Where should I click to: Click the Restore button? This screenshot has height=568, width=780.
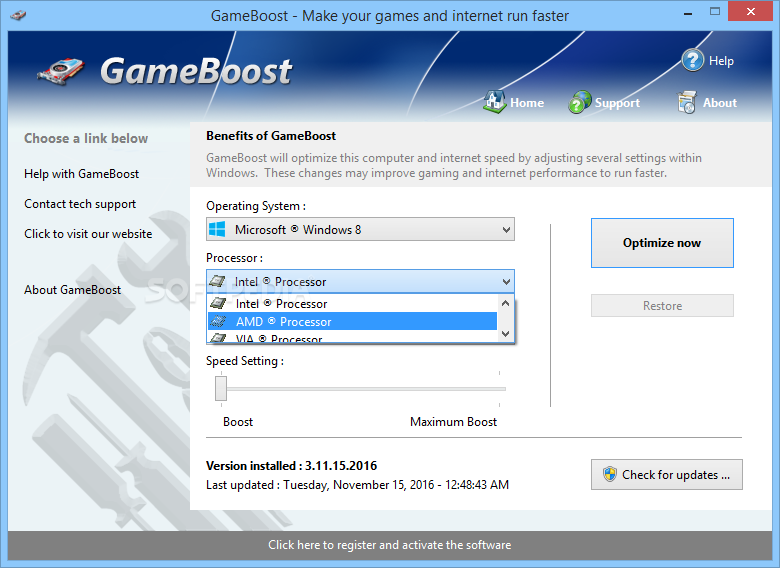[x=662, y=305]
